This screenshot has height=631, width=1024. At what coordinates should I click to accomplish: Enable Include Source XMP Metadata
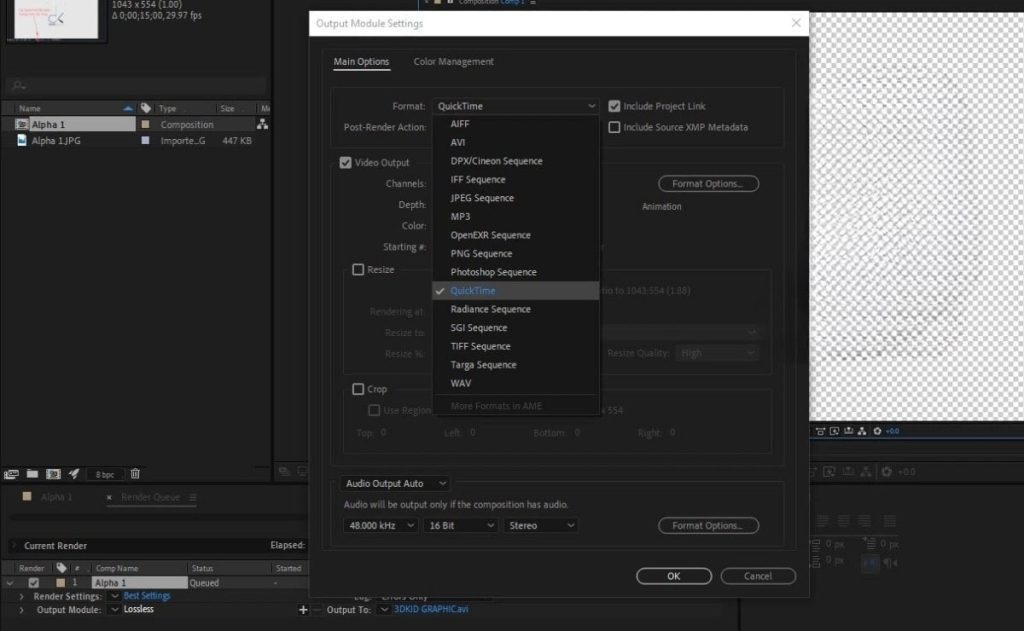614,127
